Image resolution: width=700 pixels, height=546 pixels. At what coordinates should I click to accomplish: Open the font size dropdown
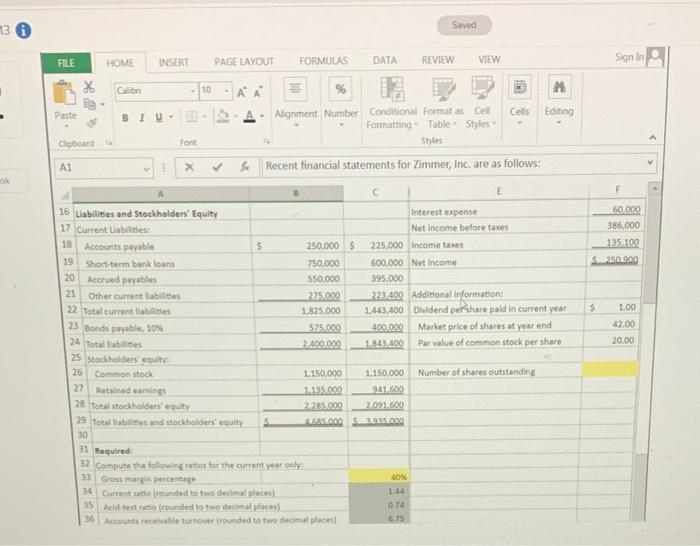227,91
